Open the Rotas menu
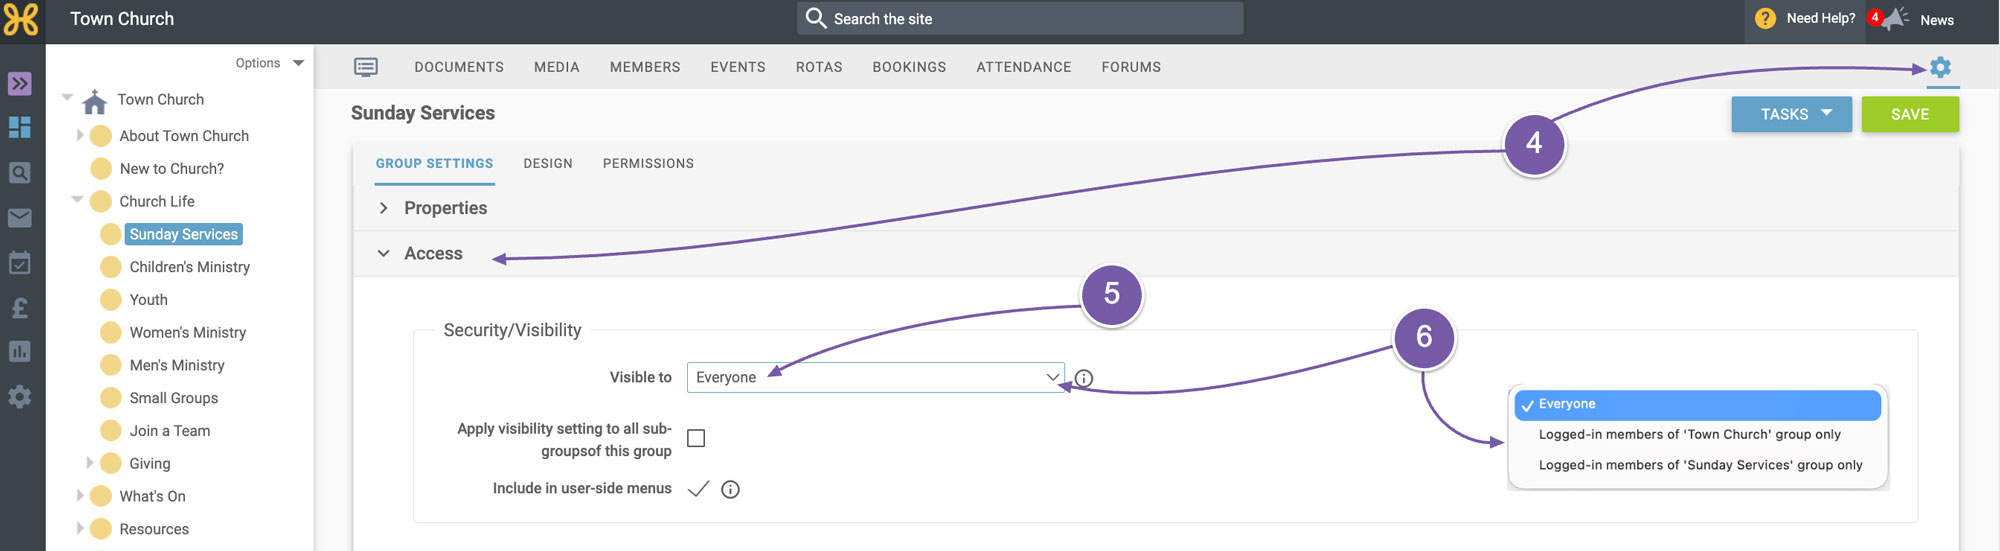2000x551 pixels. [x=819, y=67]
